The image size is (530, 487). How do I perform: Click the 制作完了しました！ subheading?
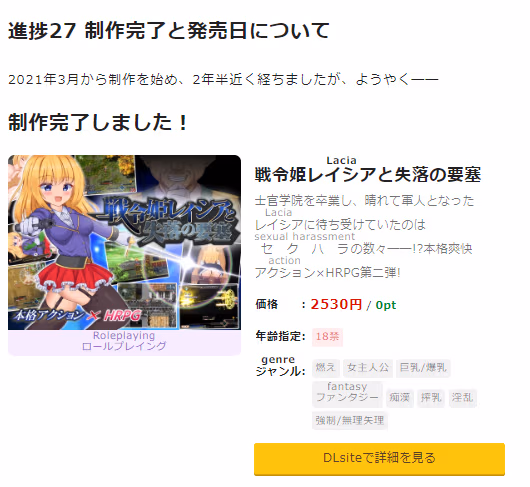(98, 122)
